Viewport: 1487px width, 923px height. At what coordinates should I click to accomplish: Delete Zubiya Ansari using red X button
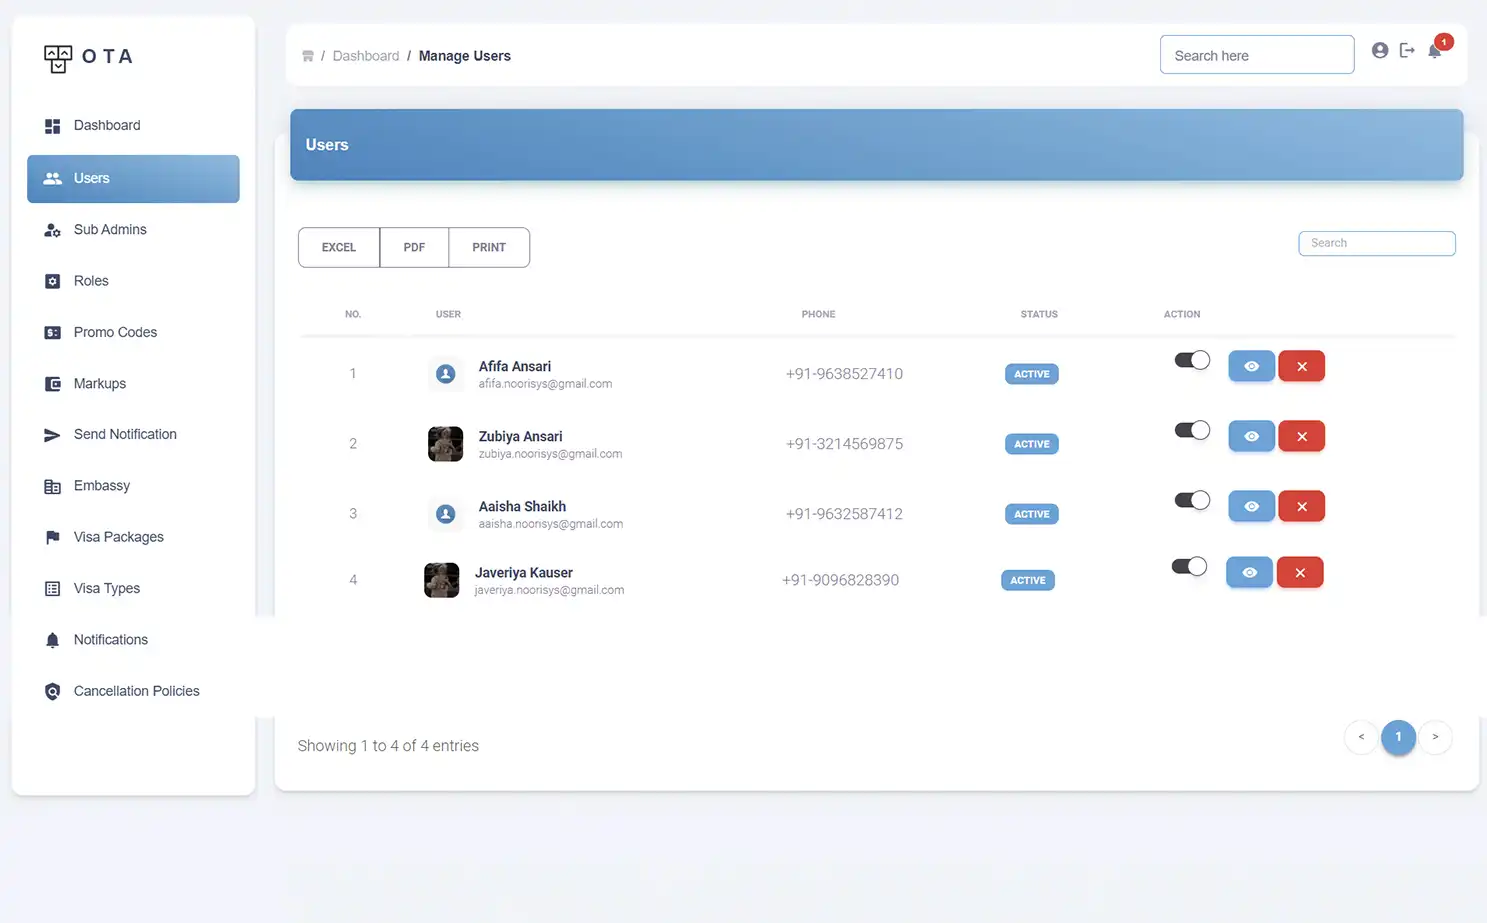(1301, 437)
